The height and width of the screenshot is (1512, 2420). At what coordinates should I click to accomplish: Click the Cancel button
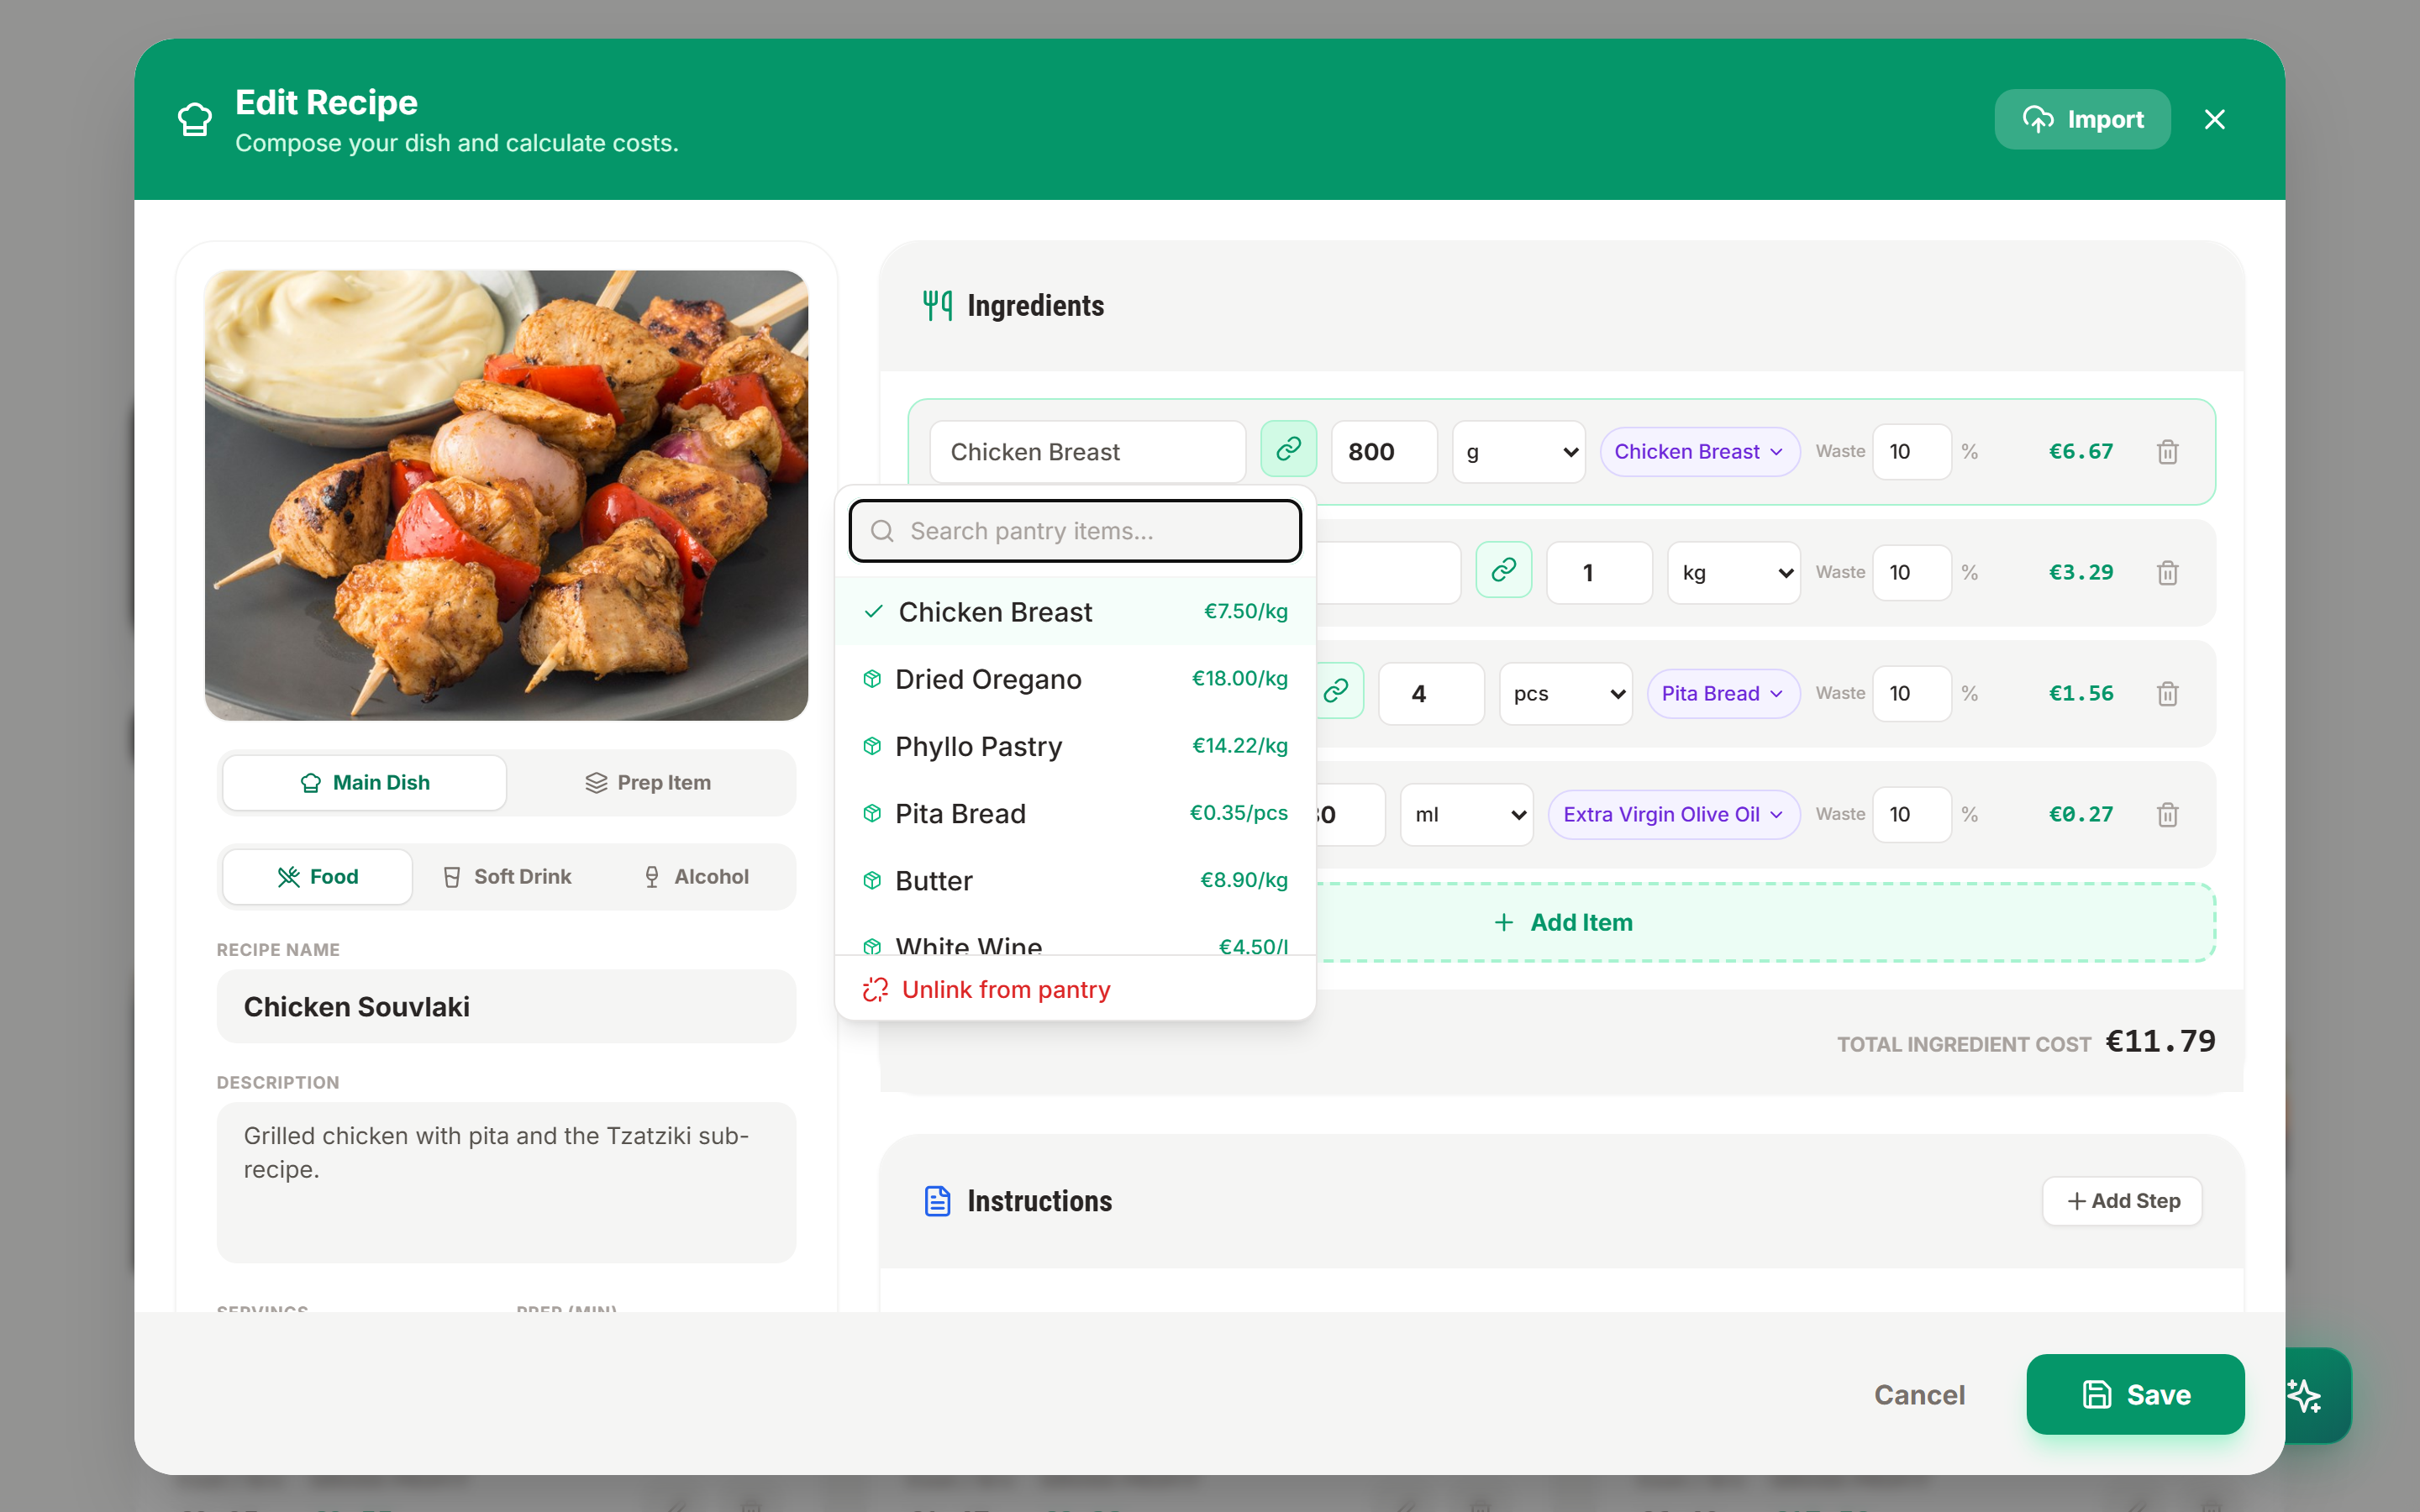(1919, 1395)
